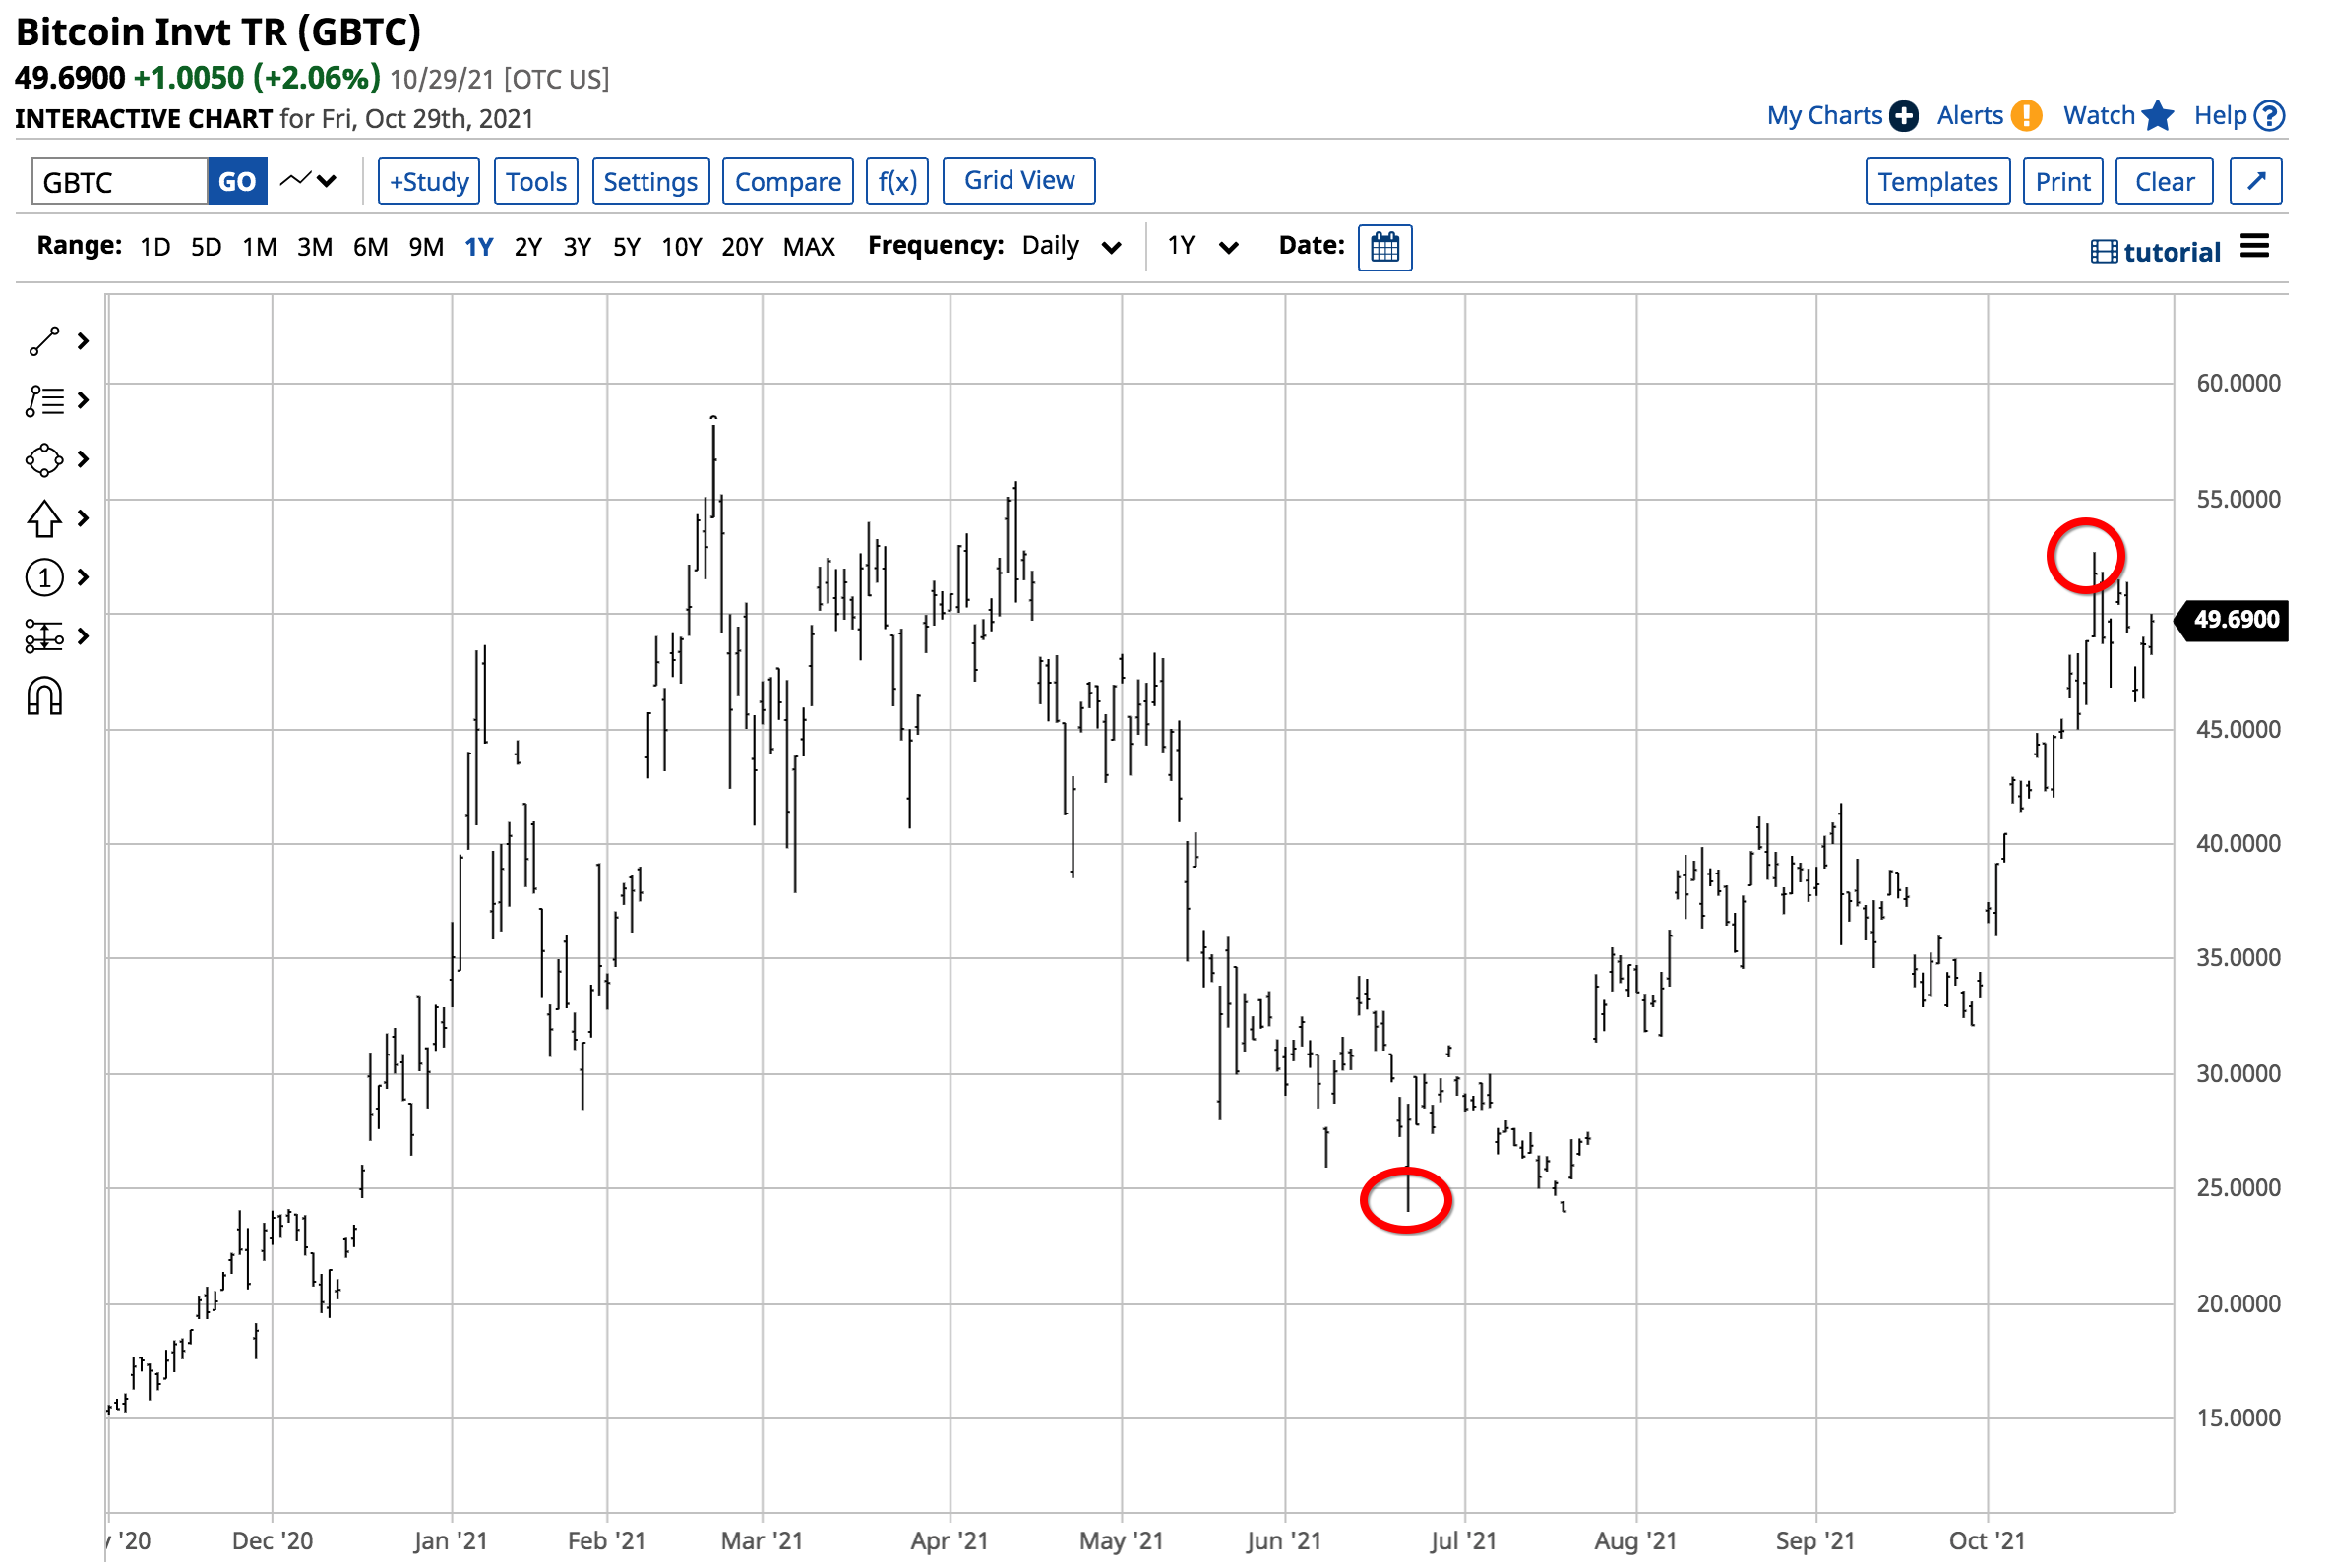Click the Watch star icon
Screen dimensions: 2330x1568
2157,116
